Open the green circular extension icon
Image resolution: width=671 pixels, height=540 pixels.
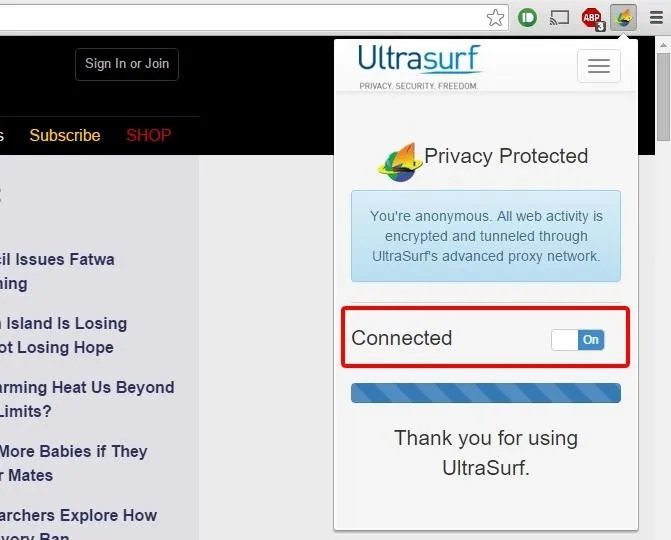527,18
